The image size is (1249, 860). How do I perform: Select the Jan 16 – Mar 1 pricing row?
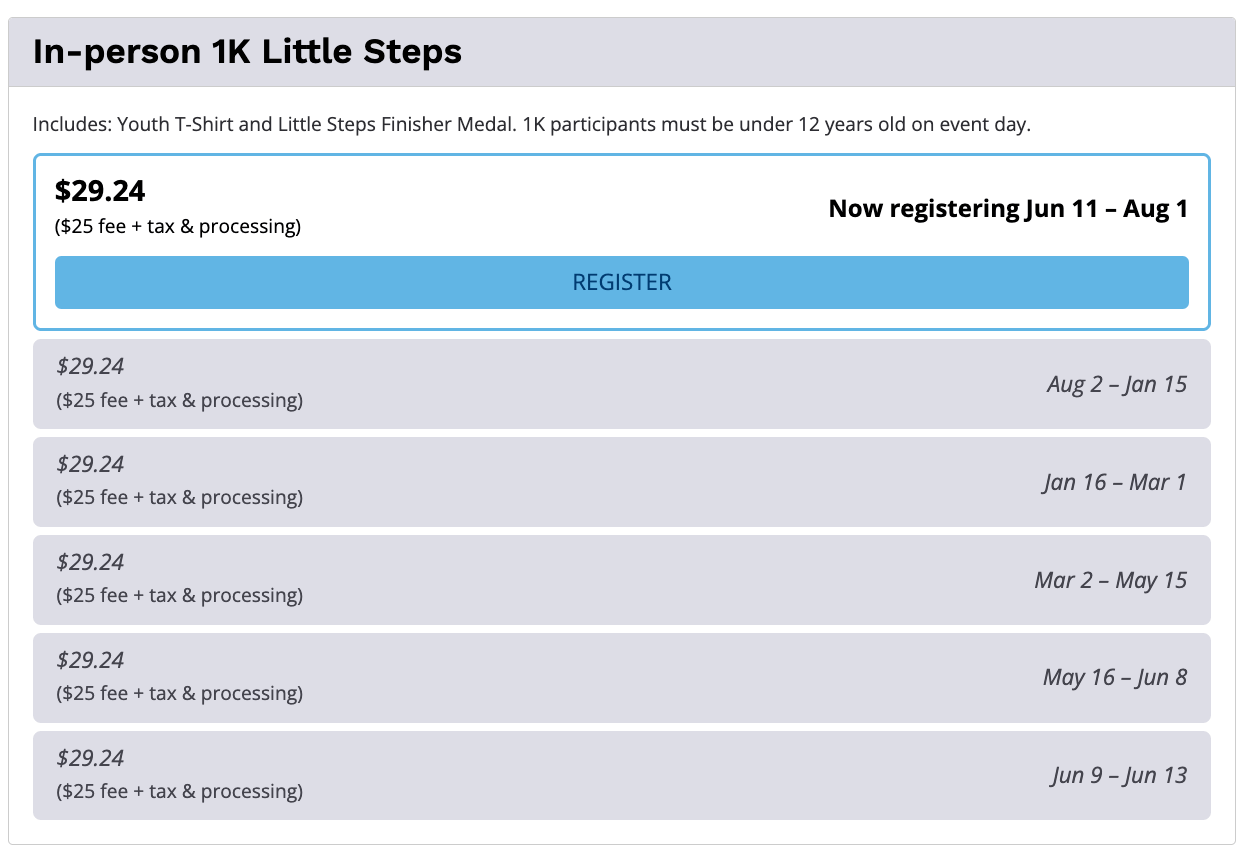[621, 482]
